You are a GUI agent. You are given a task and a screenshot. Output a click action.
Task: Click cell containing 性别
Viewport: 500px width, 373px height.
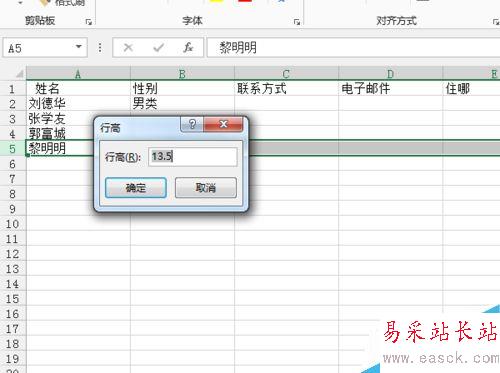182,89
